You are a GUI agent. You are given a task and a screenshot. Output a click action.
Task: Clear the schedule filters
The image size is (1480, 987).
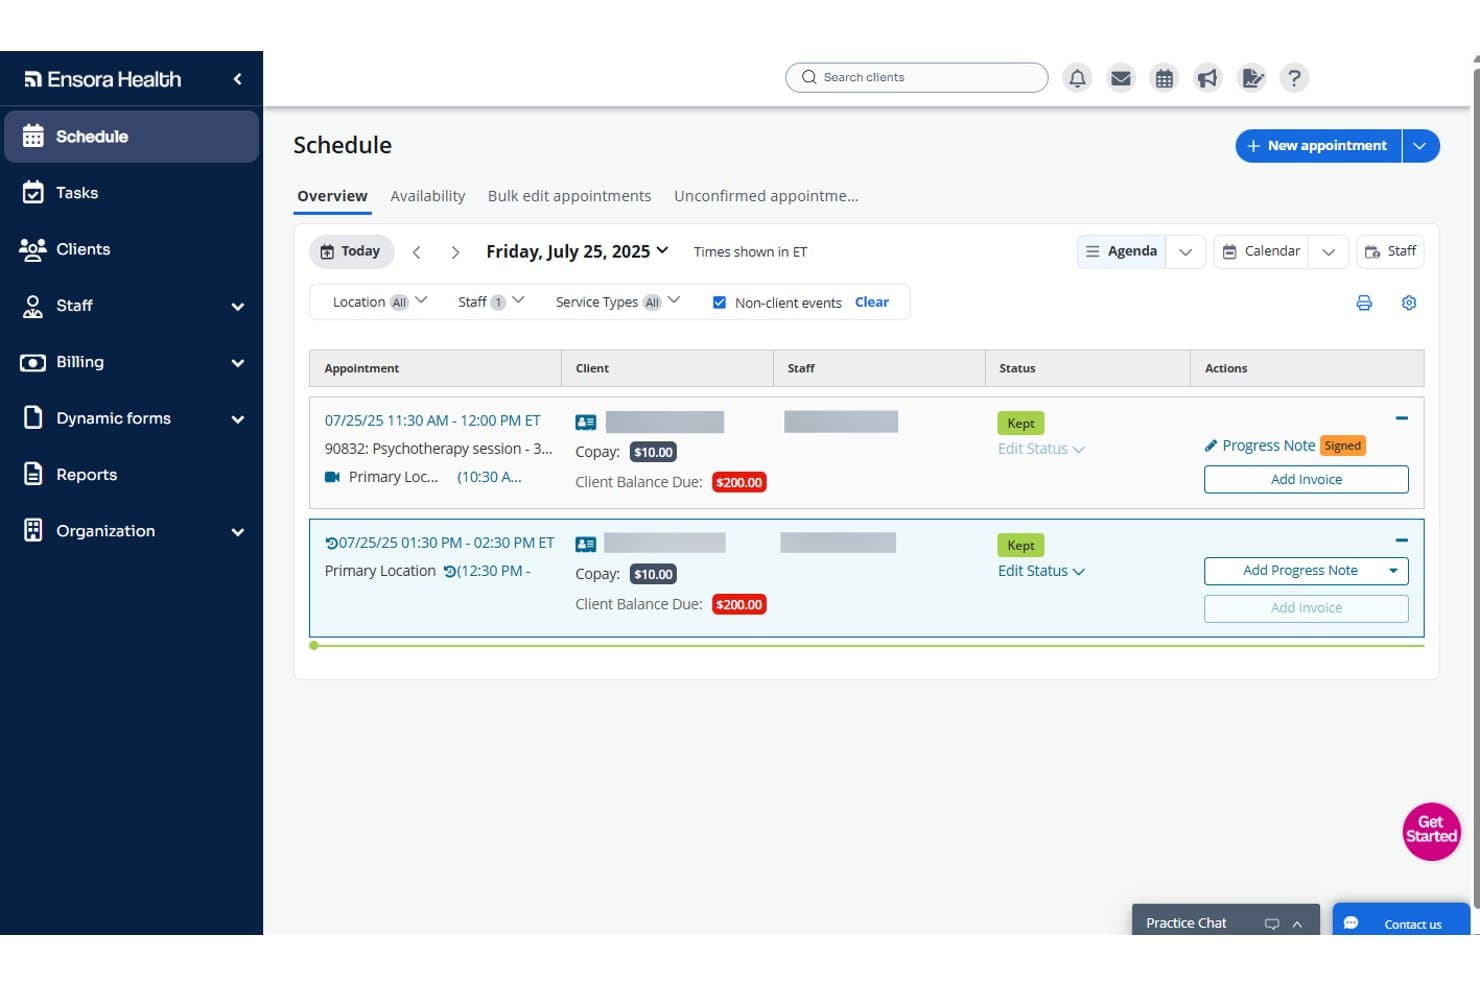coord(872,302)
